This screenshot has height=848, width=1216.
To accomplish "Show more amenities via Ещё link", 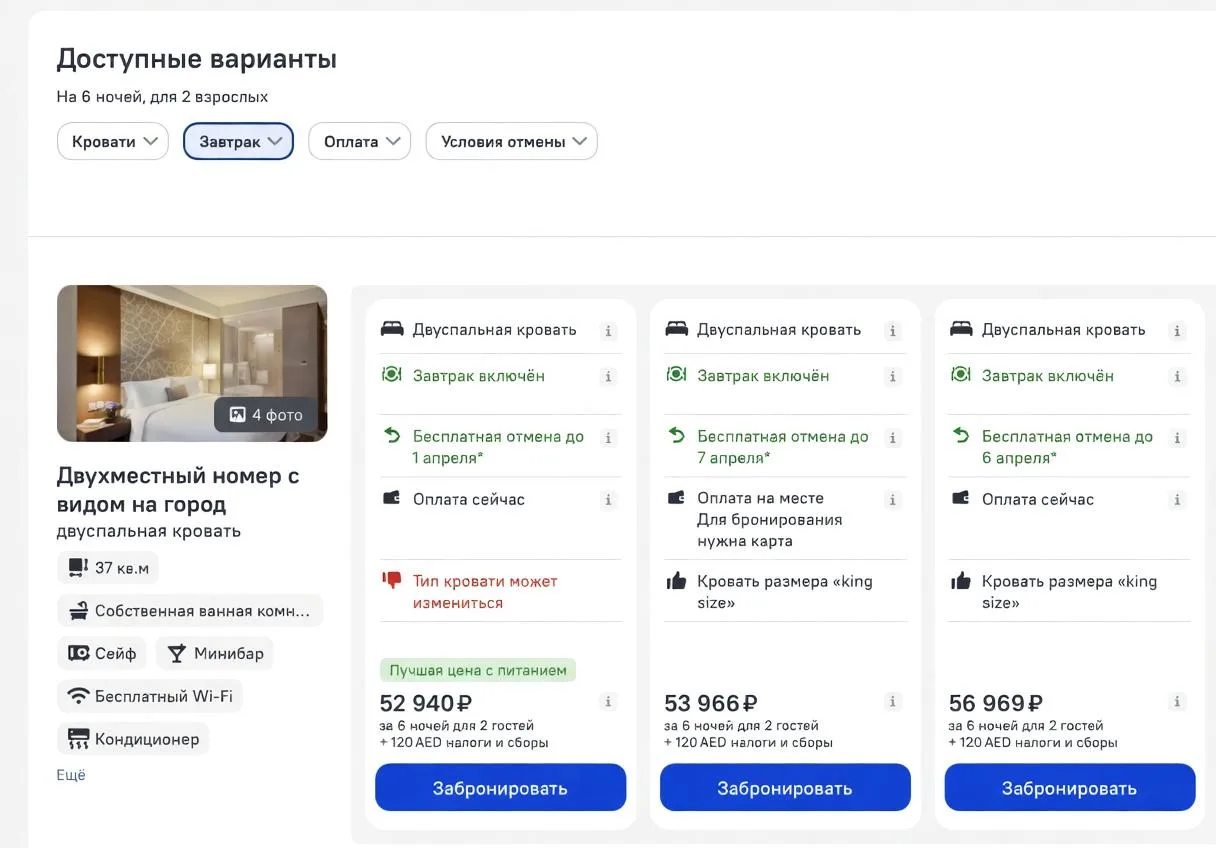I will 71,775.
